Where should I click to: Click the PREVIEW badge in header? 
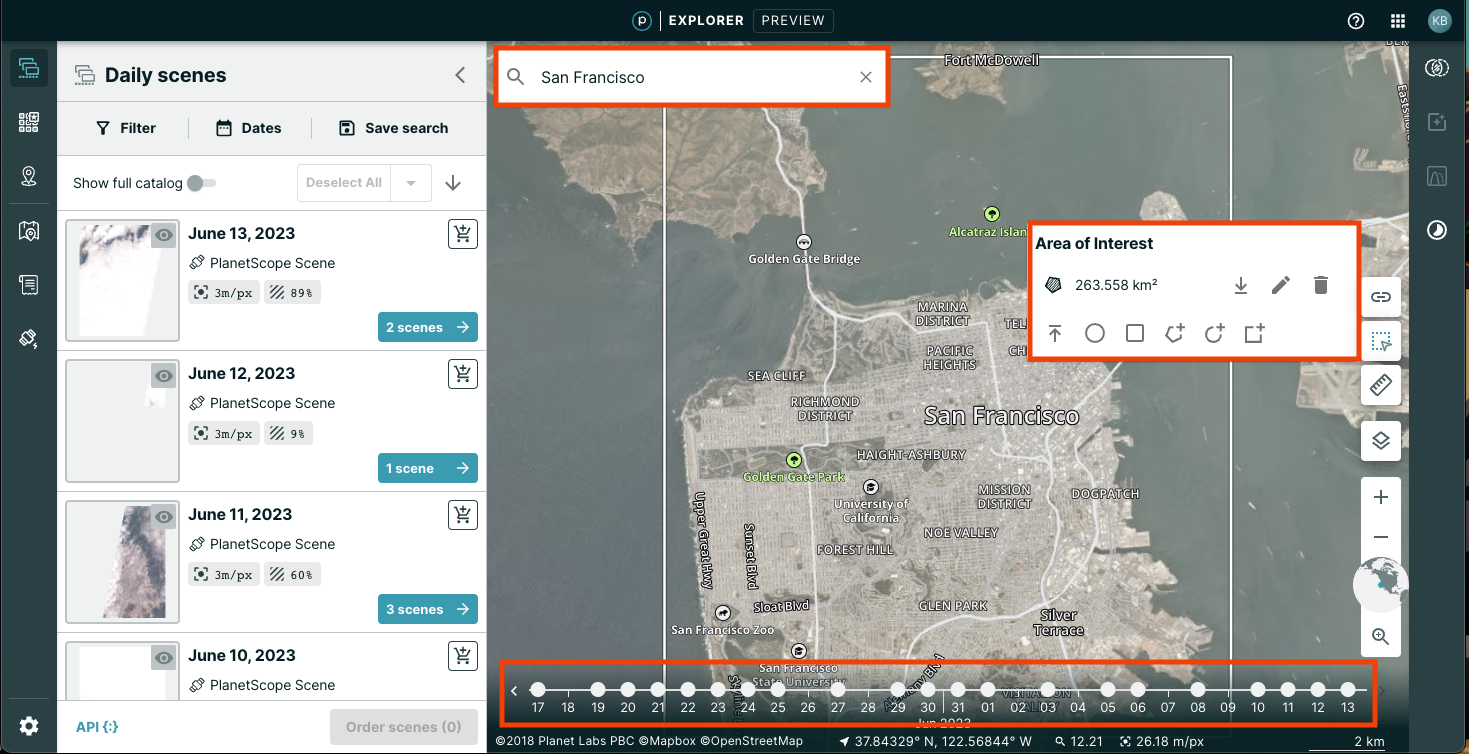pyautogui.click(x=793, y=20)
